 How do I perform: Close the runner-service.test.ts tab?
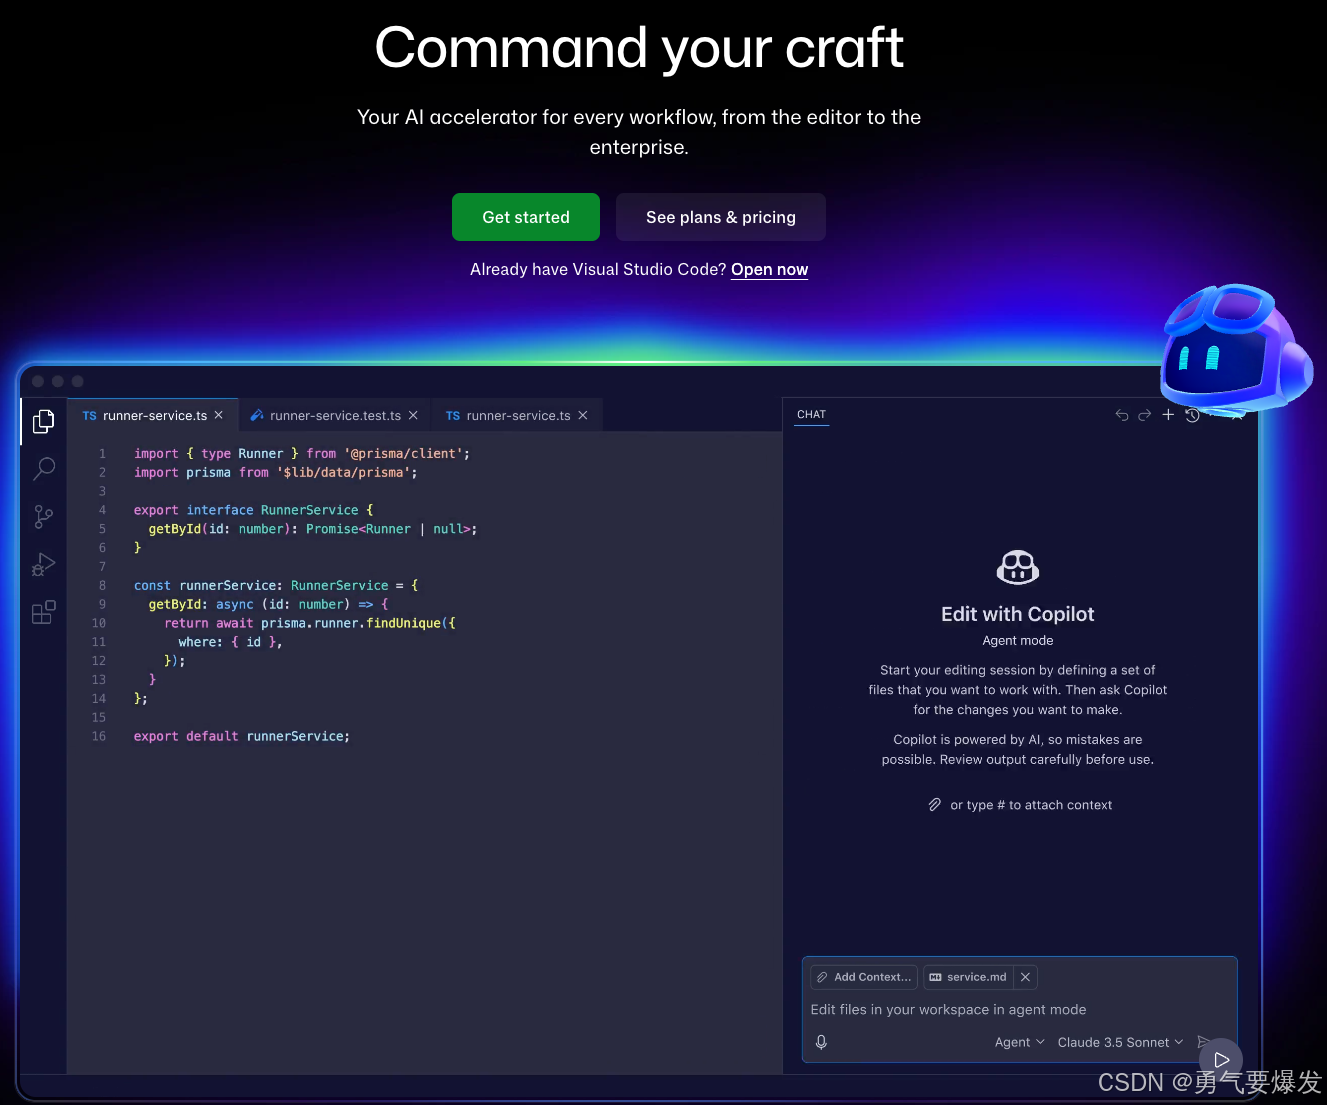413,415
